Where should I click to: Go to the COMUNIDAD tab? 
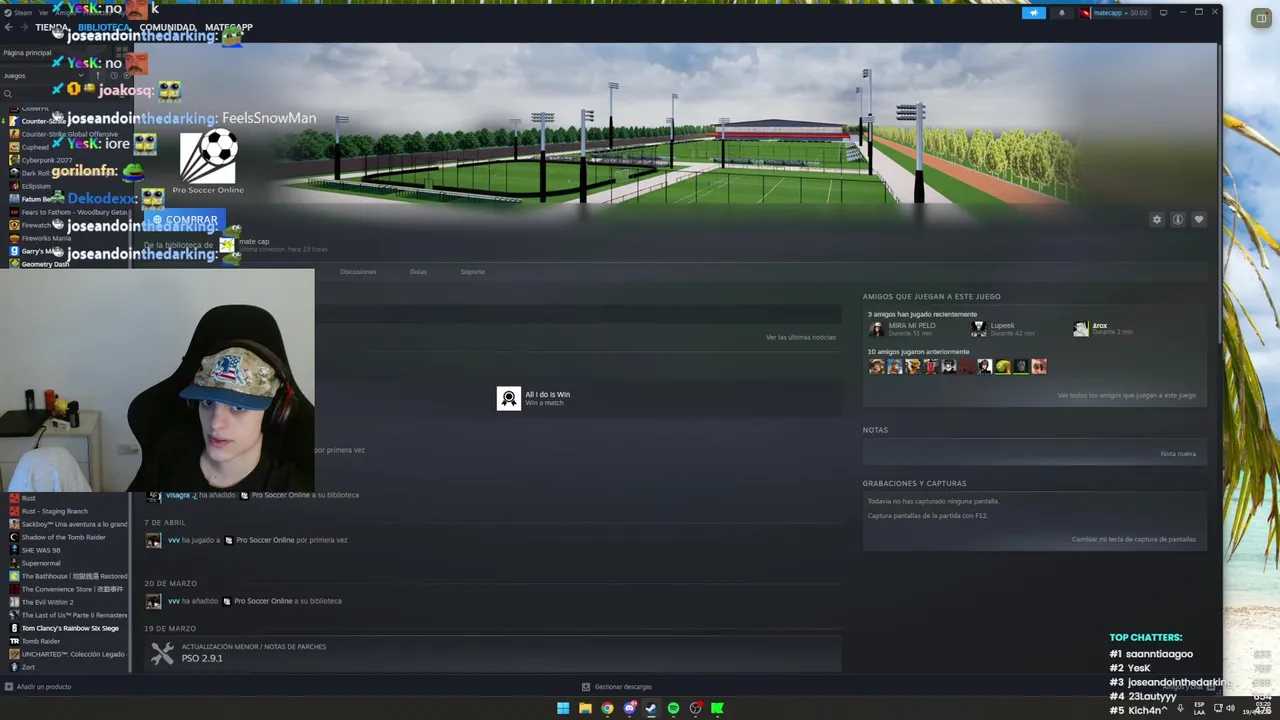(x=167, y=27)
